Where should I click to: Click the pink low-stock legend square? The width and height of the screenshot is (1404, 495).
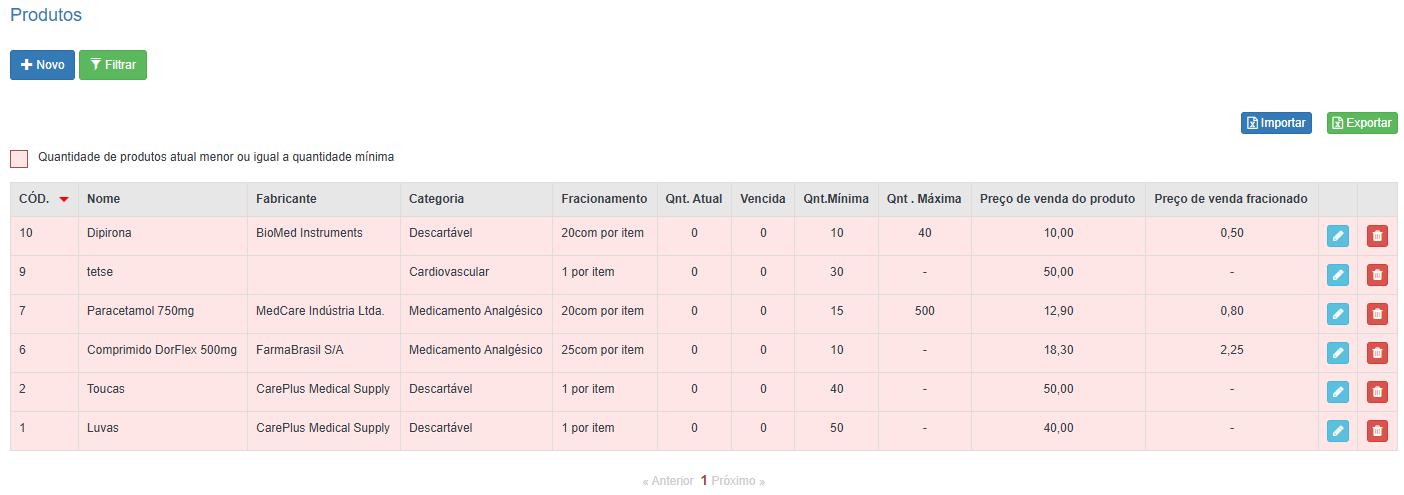[x=19, y=158]
